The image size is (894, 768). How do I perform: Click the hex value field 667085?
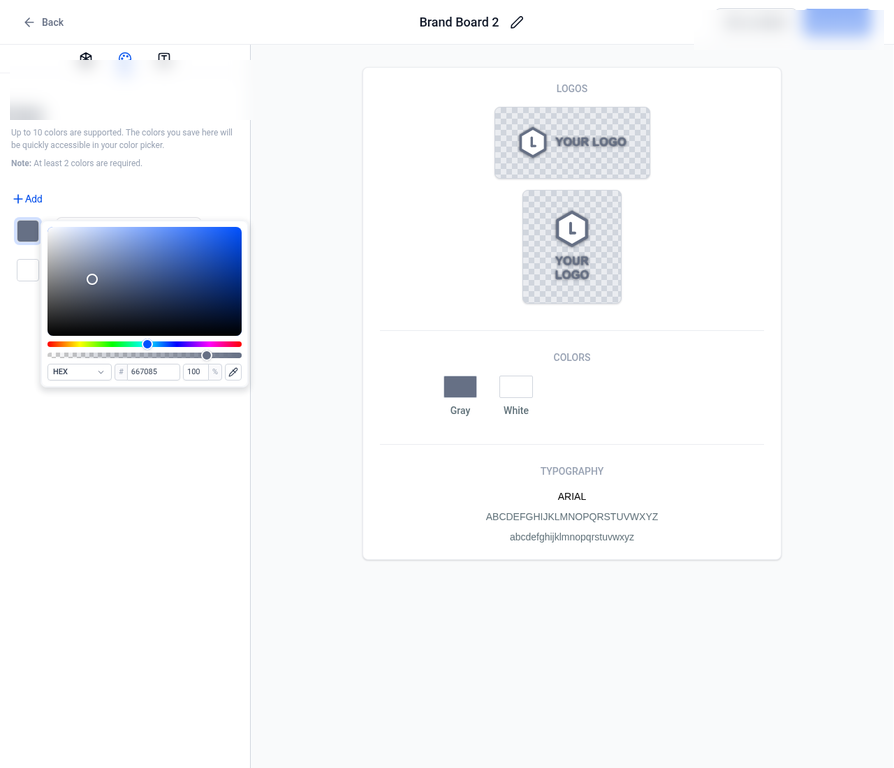(153, 372)
